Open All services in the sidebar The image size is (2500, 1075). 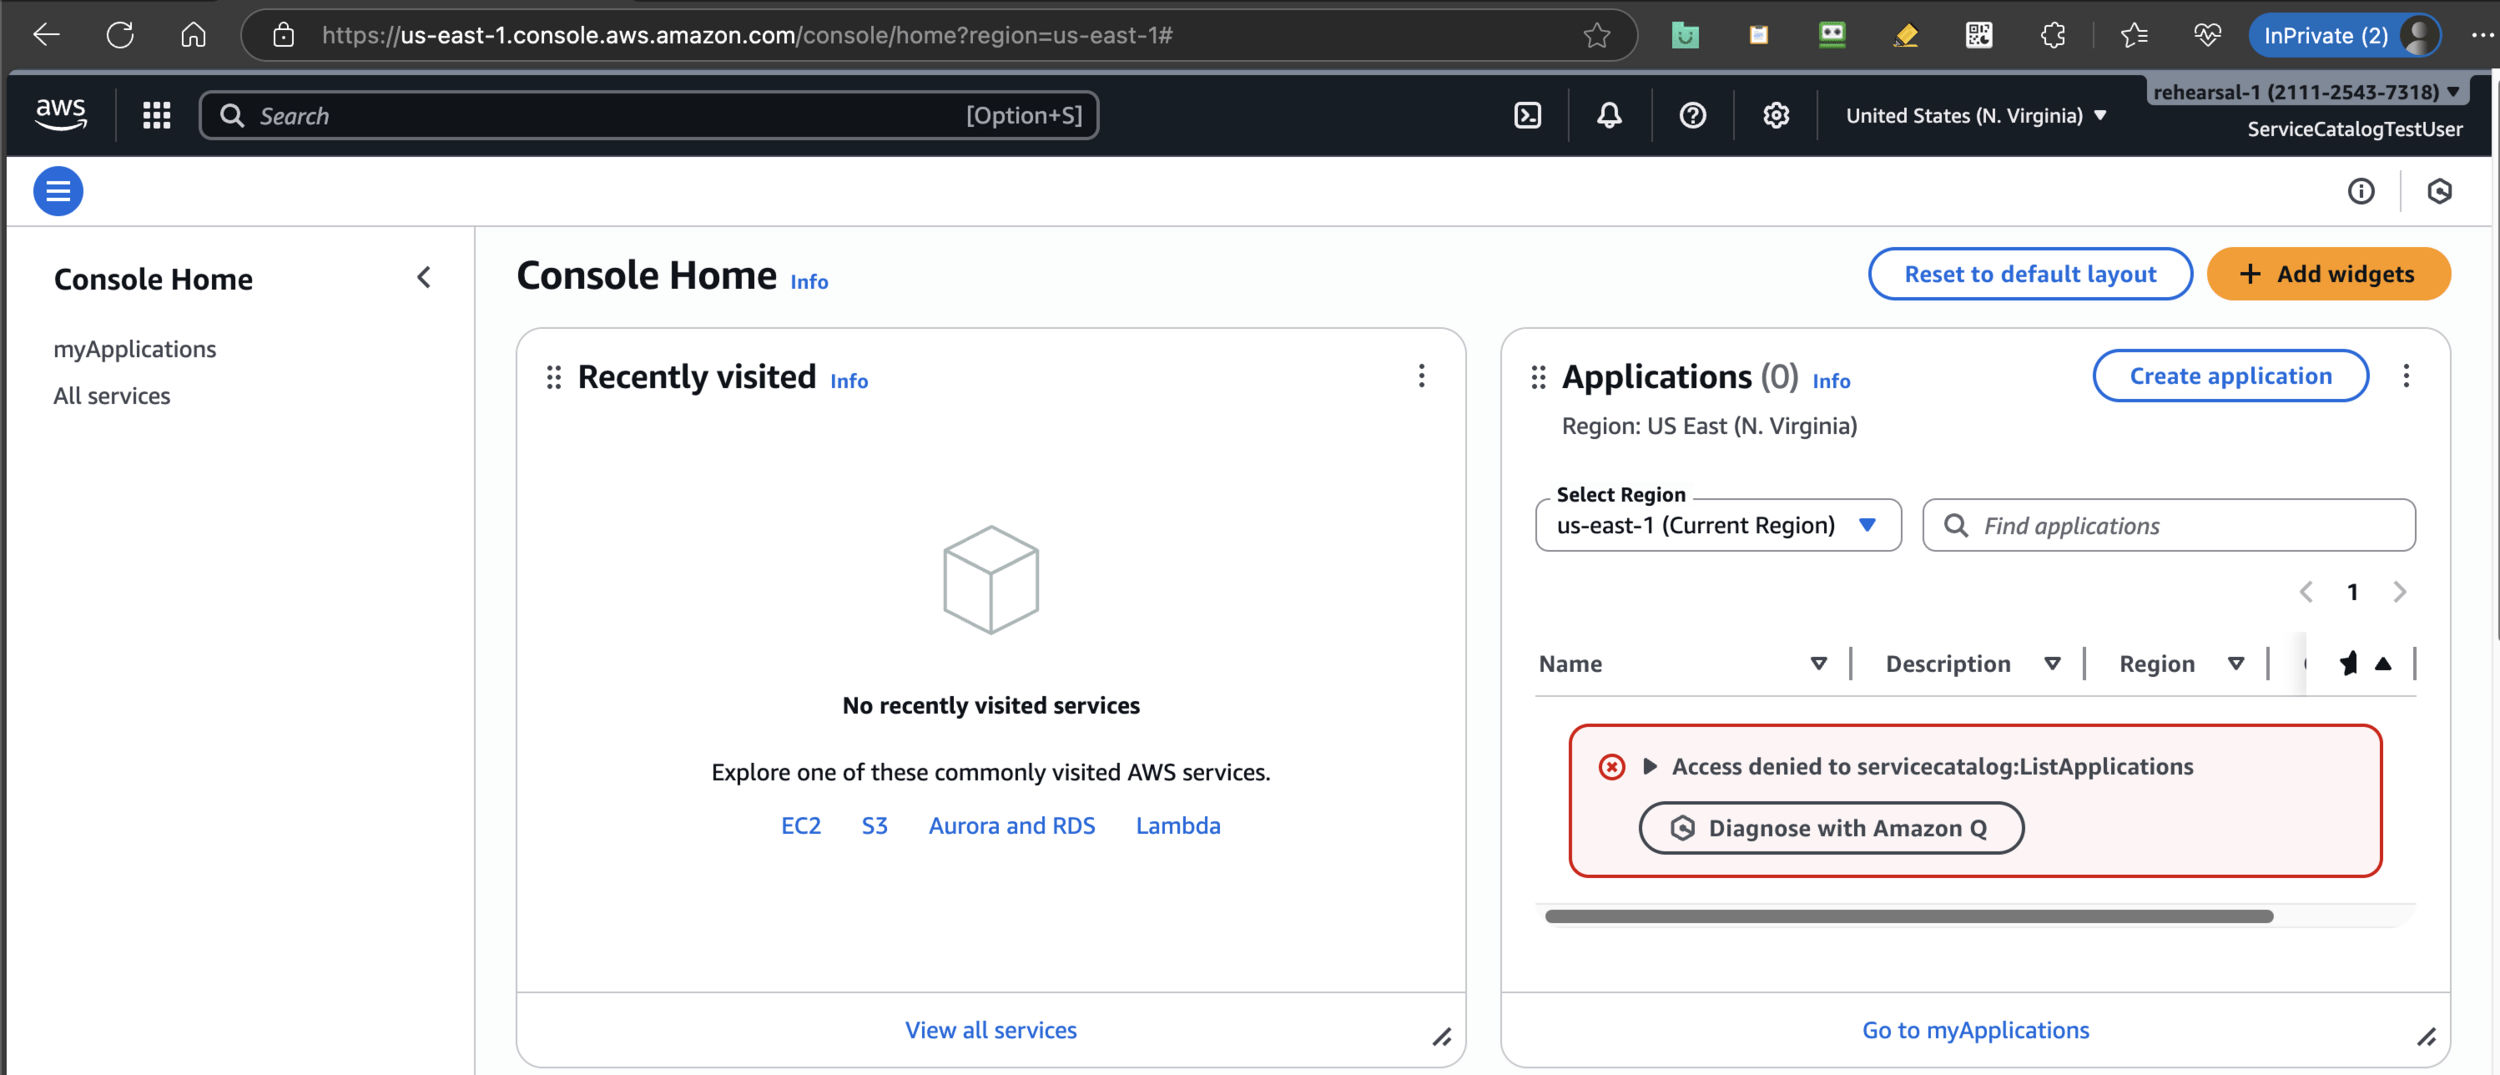pyautogui.click(x=112, y=396)
